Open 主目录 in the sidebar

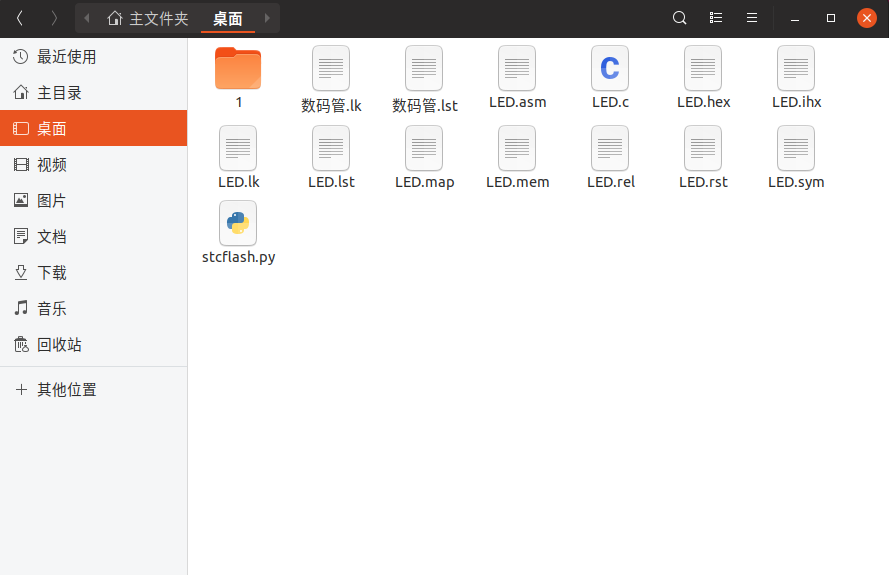[94, 92]
